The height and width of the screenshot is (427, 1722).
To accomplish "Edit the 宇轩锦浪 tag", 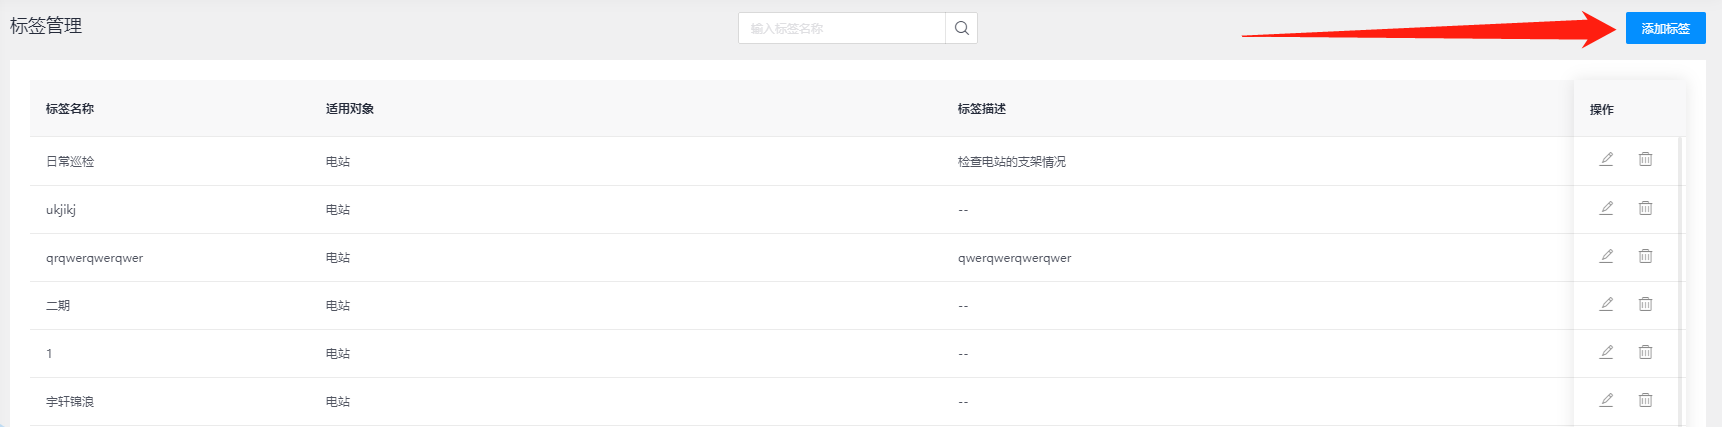I will point(1606,400).
